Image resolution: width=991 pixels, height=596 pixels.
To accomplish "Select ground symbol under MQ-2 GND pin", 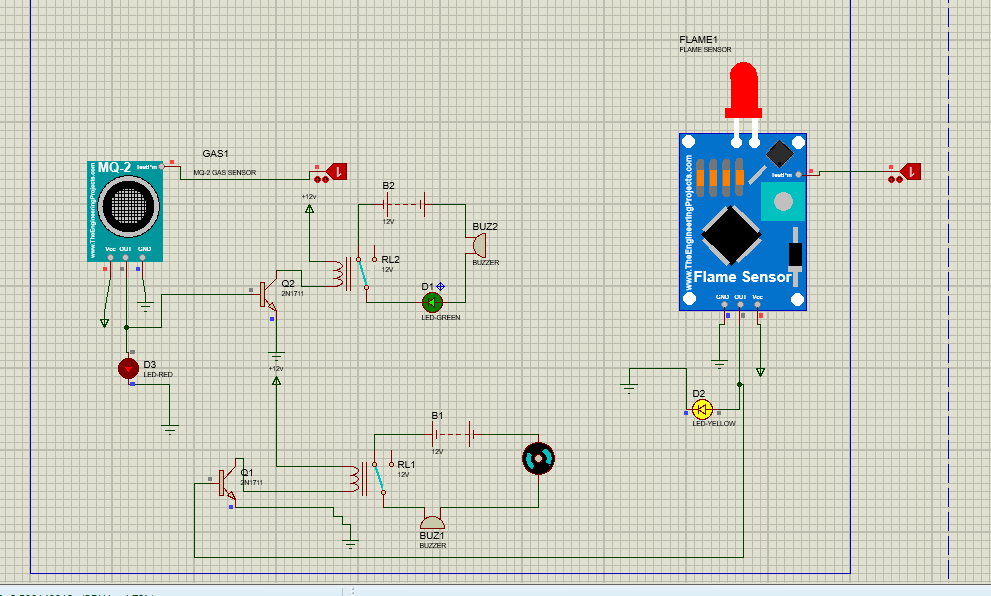I will (x=145, y=307).
